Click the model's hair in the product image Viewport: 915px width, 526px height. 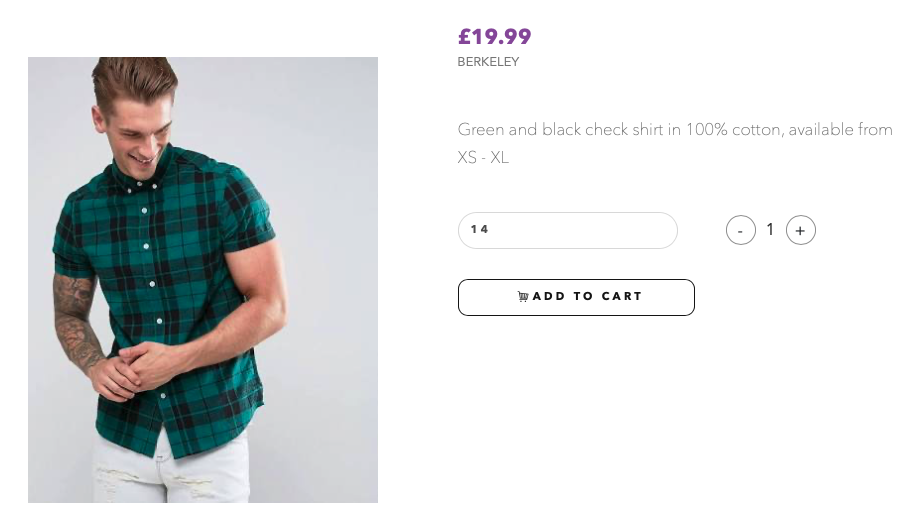(x=134, y=79)
